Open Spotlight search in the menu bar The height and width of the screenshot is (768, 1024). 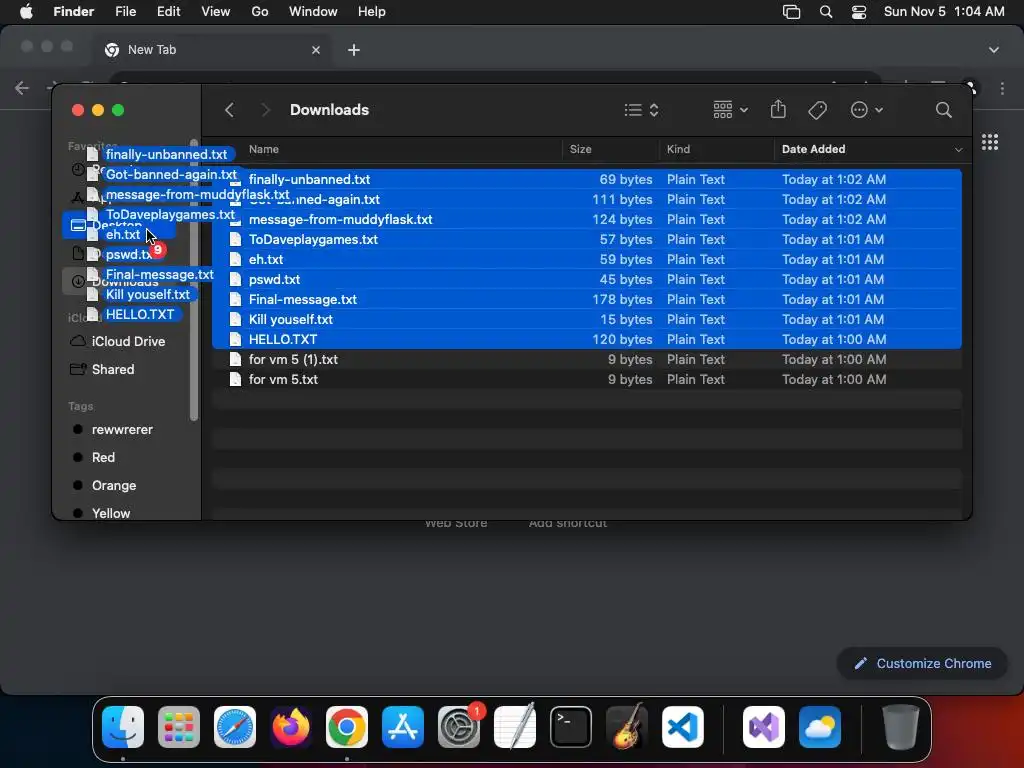pos(825,12)
